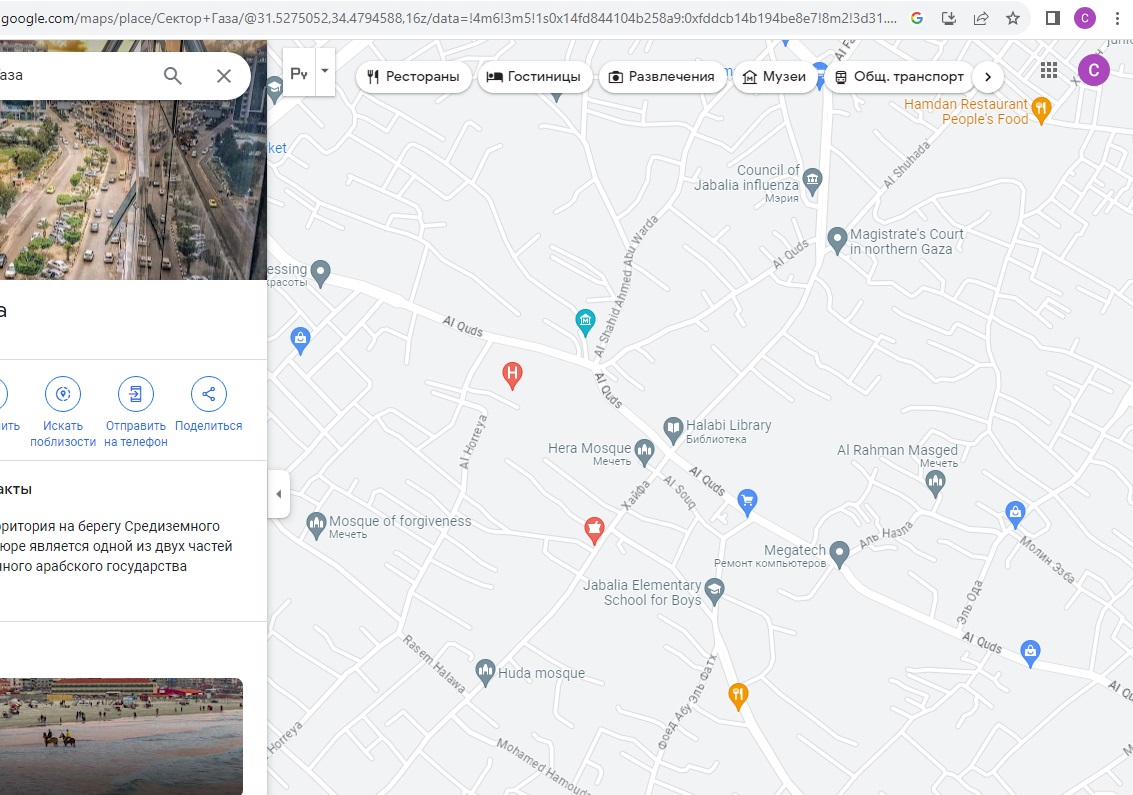Click the URL in the address bar
Viewport: 1133px width, 795px height.
448,18
